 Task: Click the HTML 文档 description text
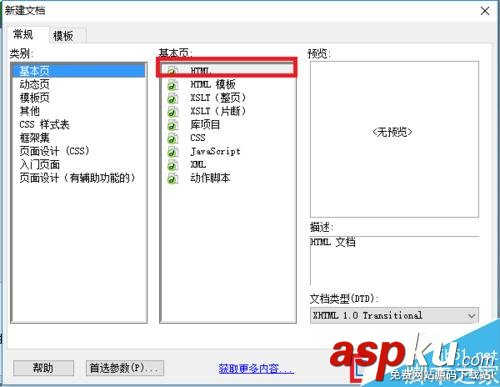[x=333, y=242]
